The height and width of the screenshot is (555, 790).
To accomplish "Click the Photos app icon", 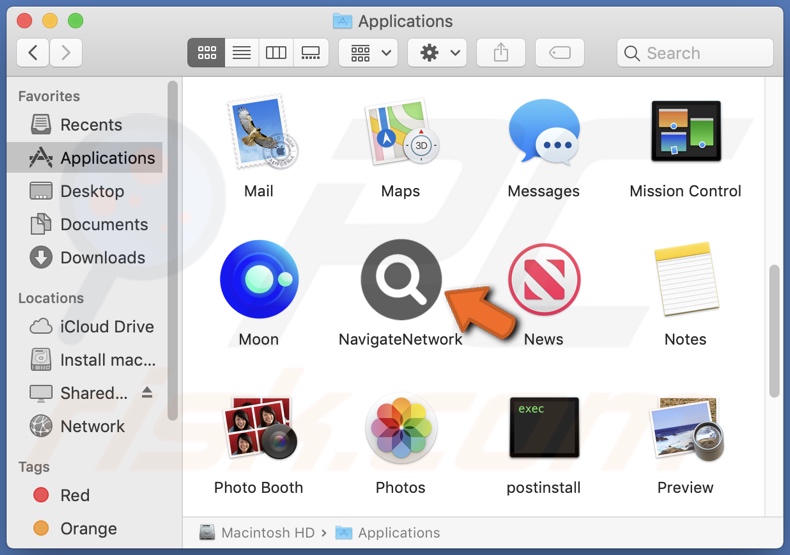I will click(x=401, y=428).
